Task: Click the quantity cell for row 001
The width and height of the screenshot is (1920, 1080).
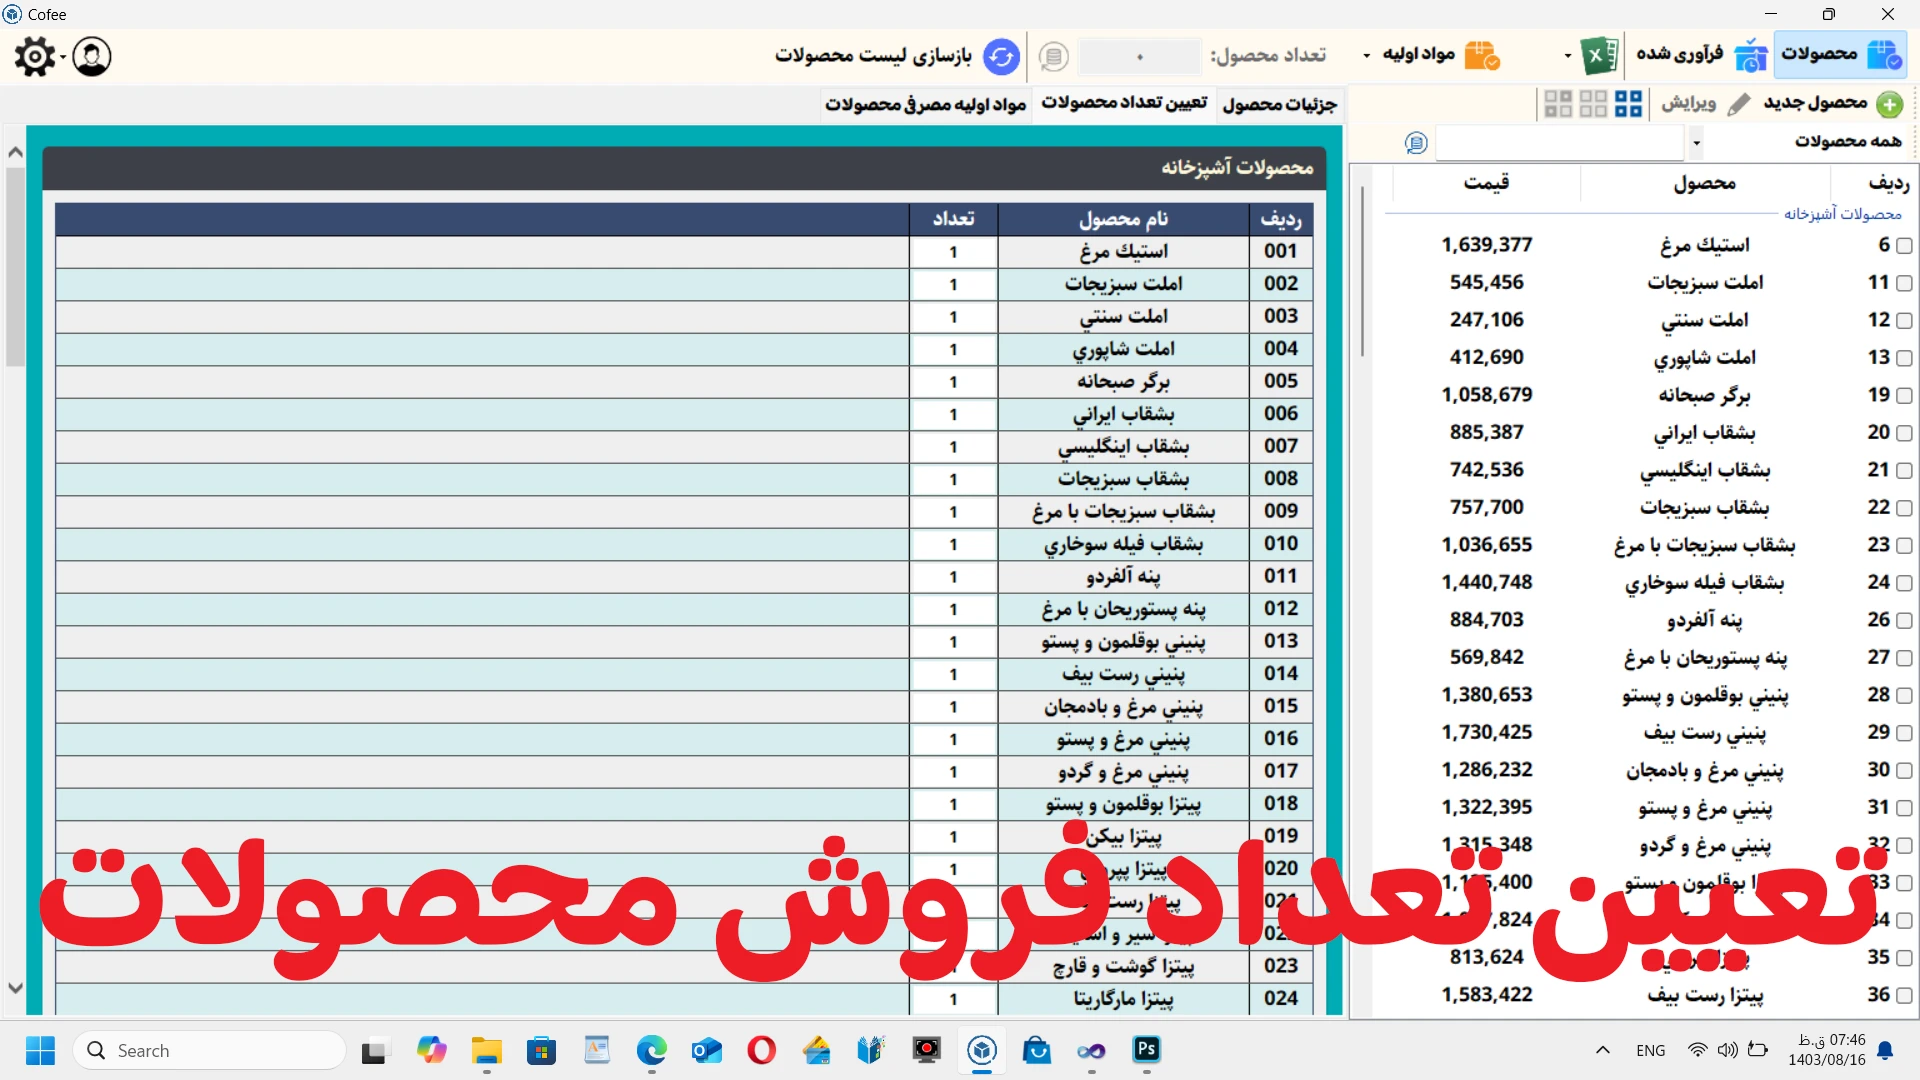Action: tap(953, 252)
